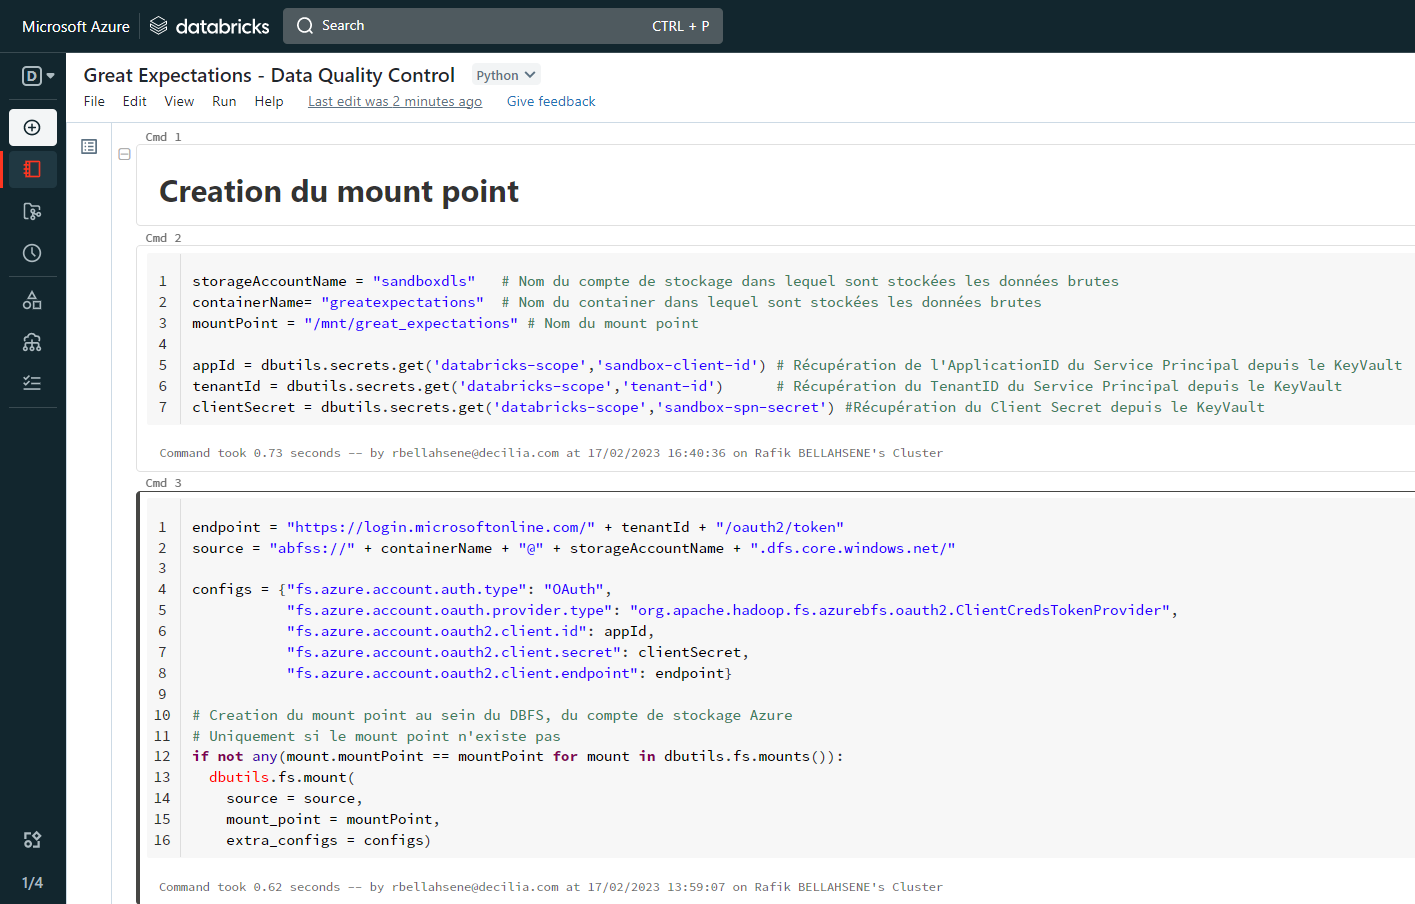Open the Workflows list sidebar icon
The width and height of the screenshot is (1415, 904).
pyautogui.click(x=33, y=383)
